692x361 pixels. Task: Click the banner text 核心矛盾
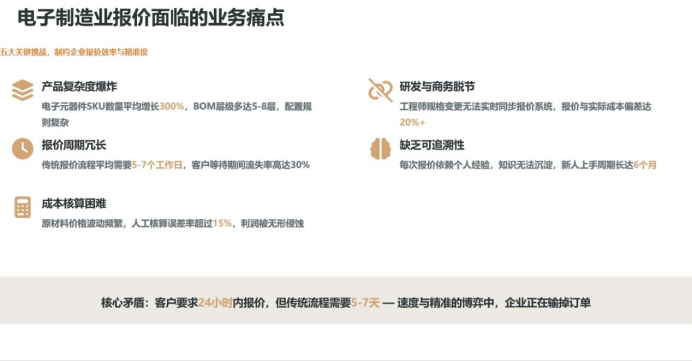coord(123,303)
